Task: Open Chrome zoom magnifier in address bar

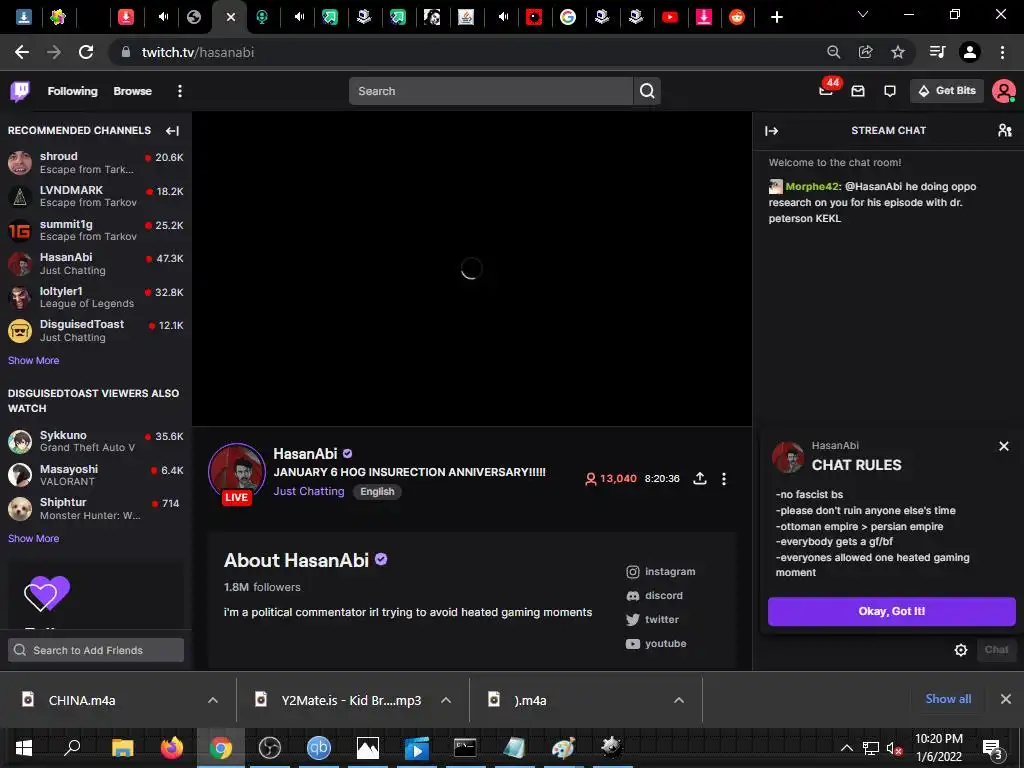Action: click(833, 52)
